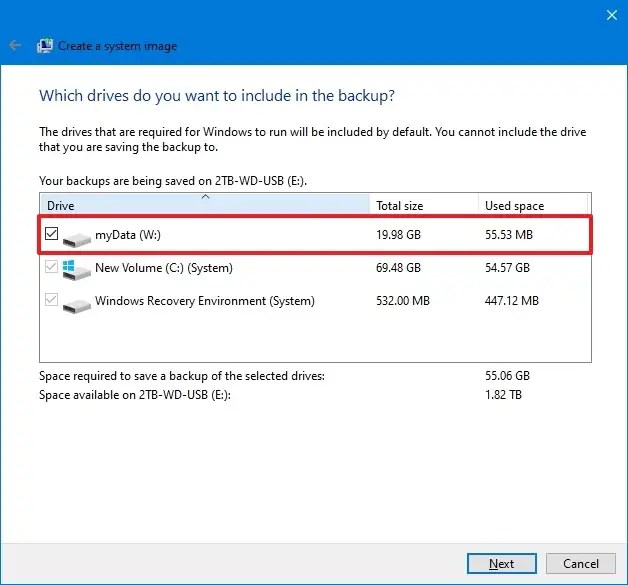Click the 55.53 MB used space value
This screenshot has height=585, width=628.
[x=509, y=235]
